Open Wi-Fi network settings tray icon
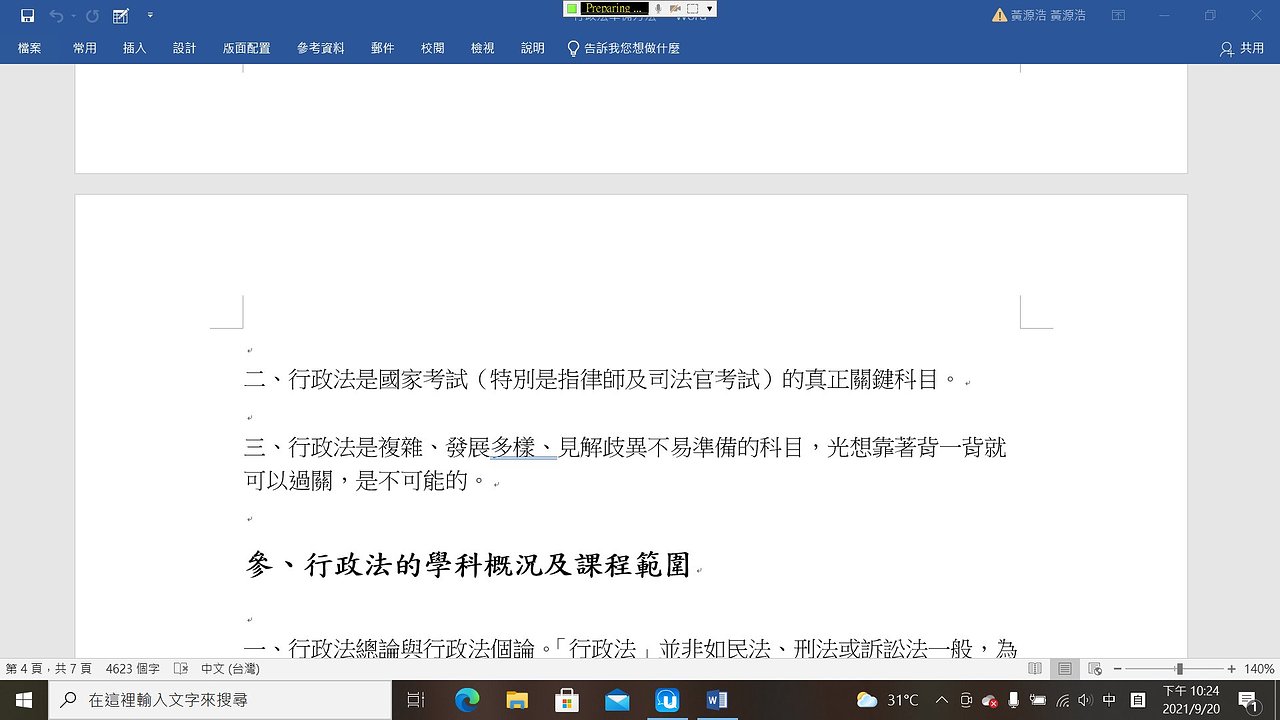Viewport: 1280px width, 720px height. point(1063,700)
